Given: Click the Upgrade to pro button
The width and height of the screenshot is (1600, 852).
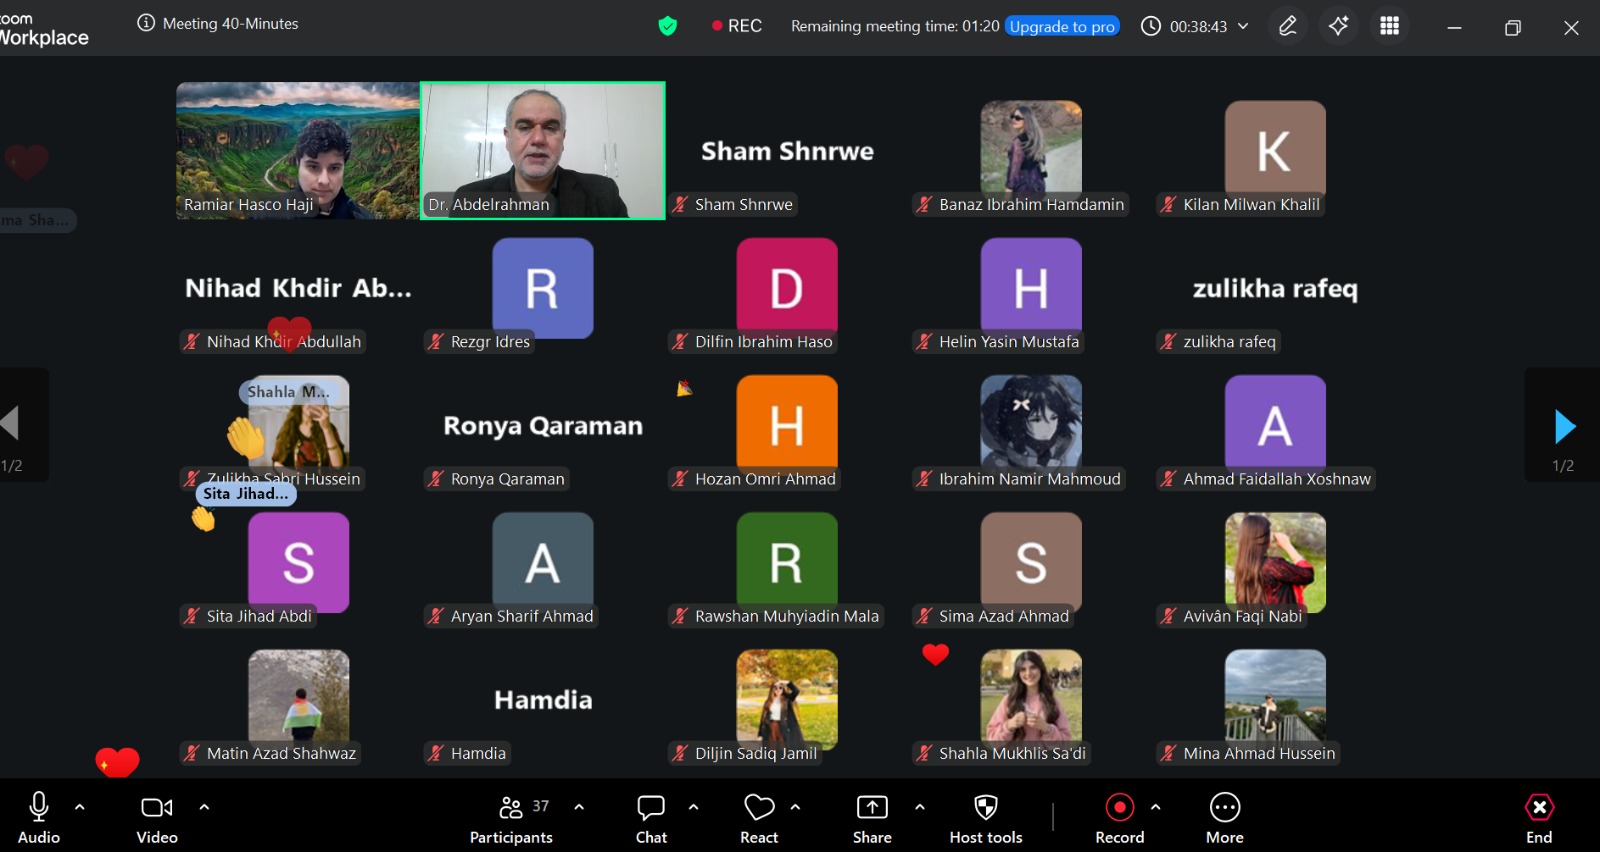Looking at the screenshot, I should pos(1062,26).
